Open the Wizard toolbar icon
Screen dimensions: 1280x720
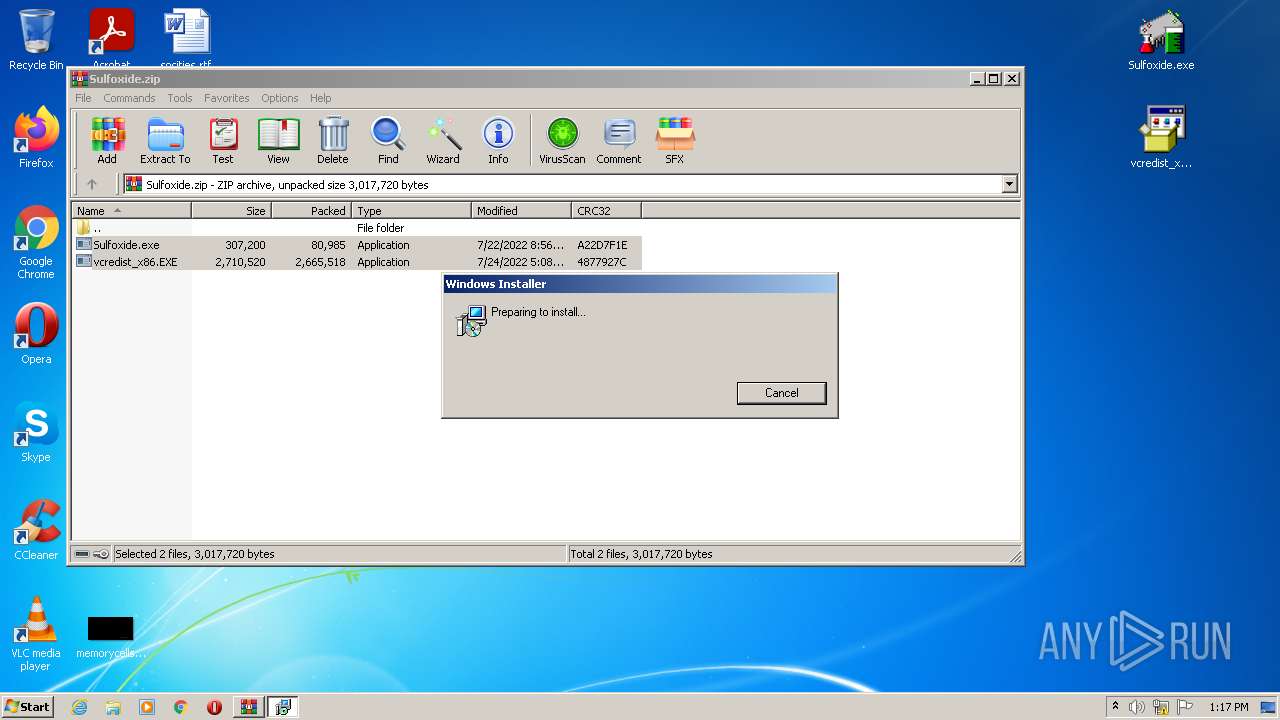click(x=443, y=140)
